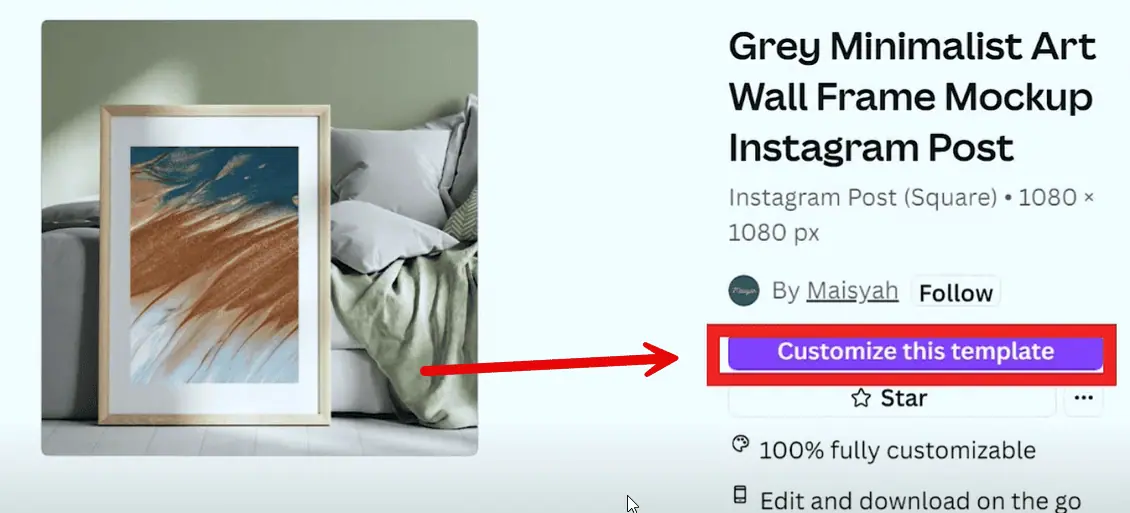Click the Instagram Post (Square) format text
The image size is (1130, 513).
coord(863,197)
